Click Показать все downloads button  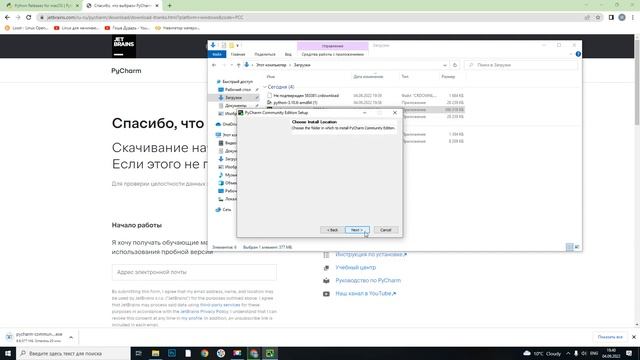coord(610,337)
